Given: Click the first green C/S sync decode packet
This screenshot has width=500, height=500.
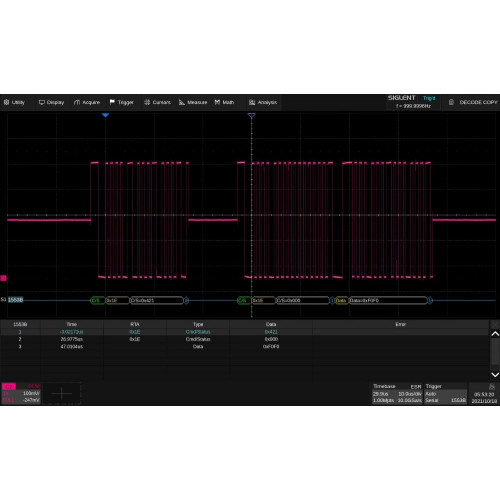Looking at the screenshot, I should (x=97, y=300).
